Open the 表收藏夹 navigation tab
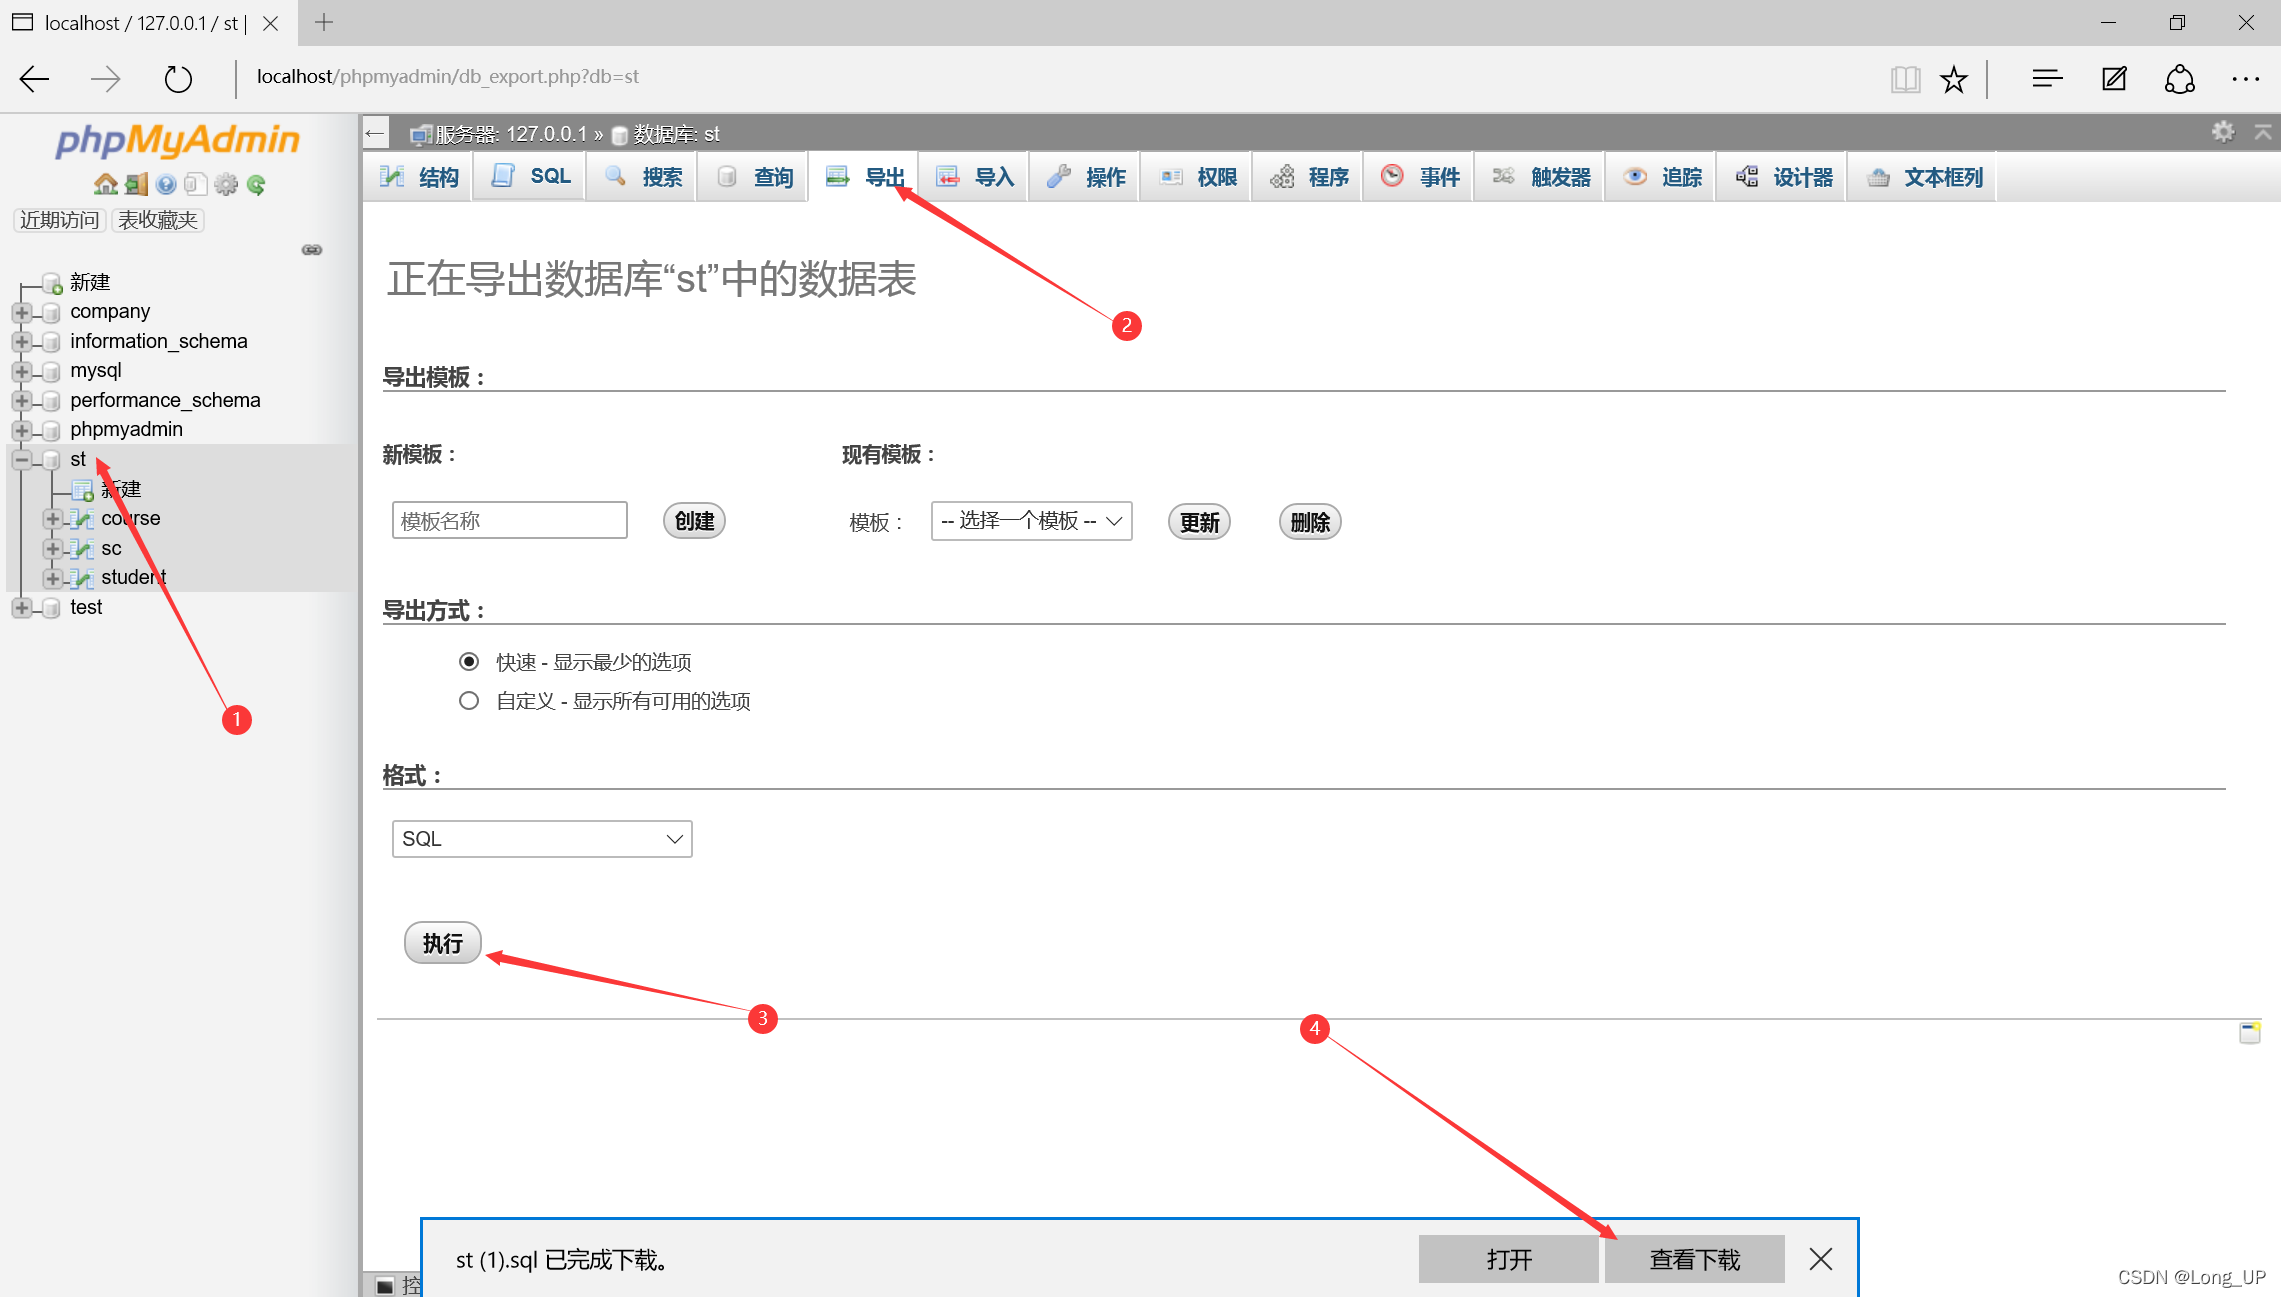This screenshot has width=2281, height=1297. 158,220
